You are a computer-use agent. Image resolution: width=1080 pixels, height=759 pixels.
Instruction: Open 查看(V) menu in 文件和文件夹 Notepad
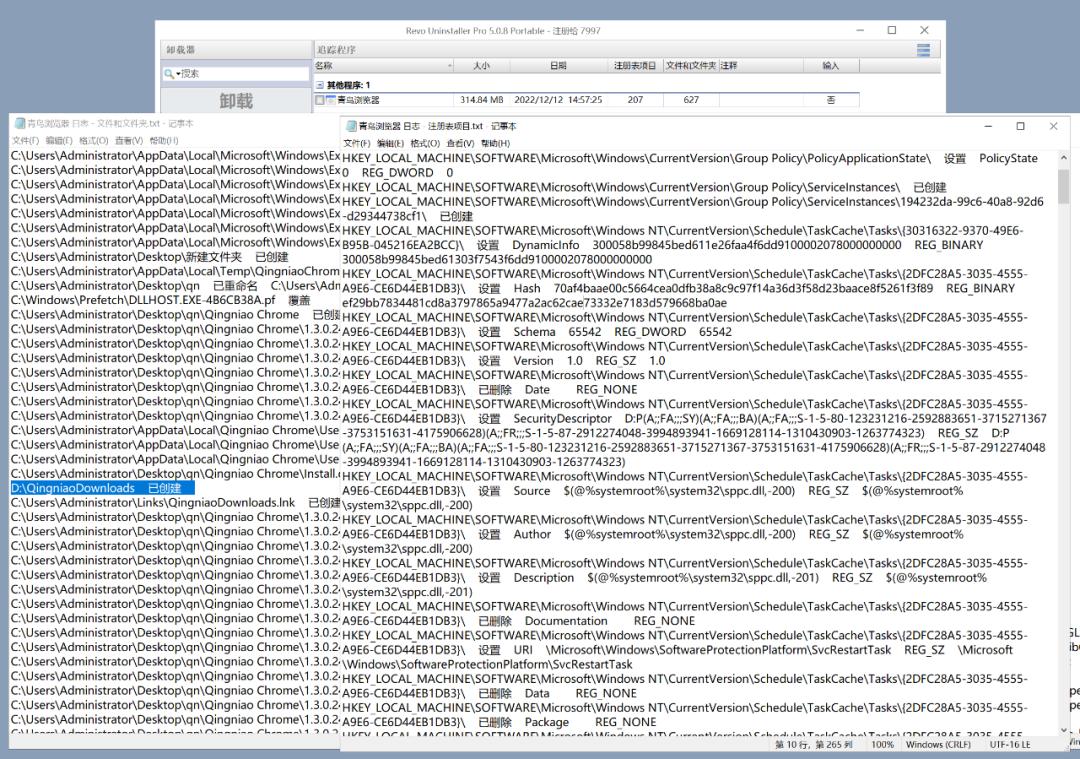click(x=128, y=140)
